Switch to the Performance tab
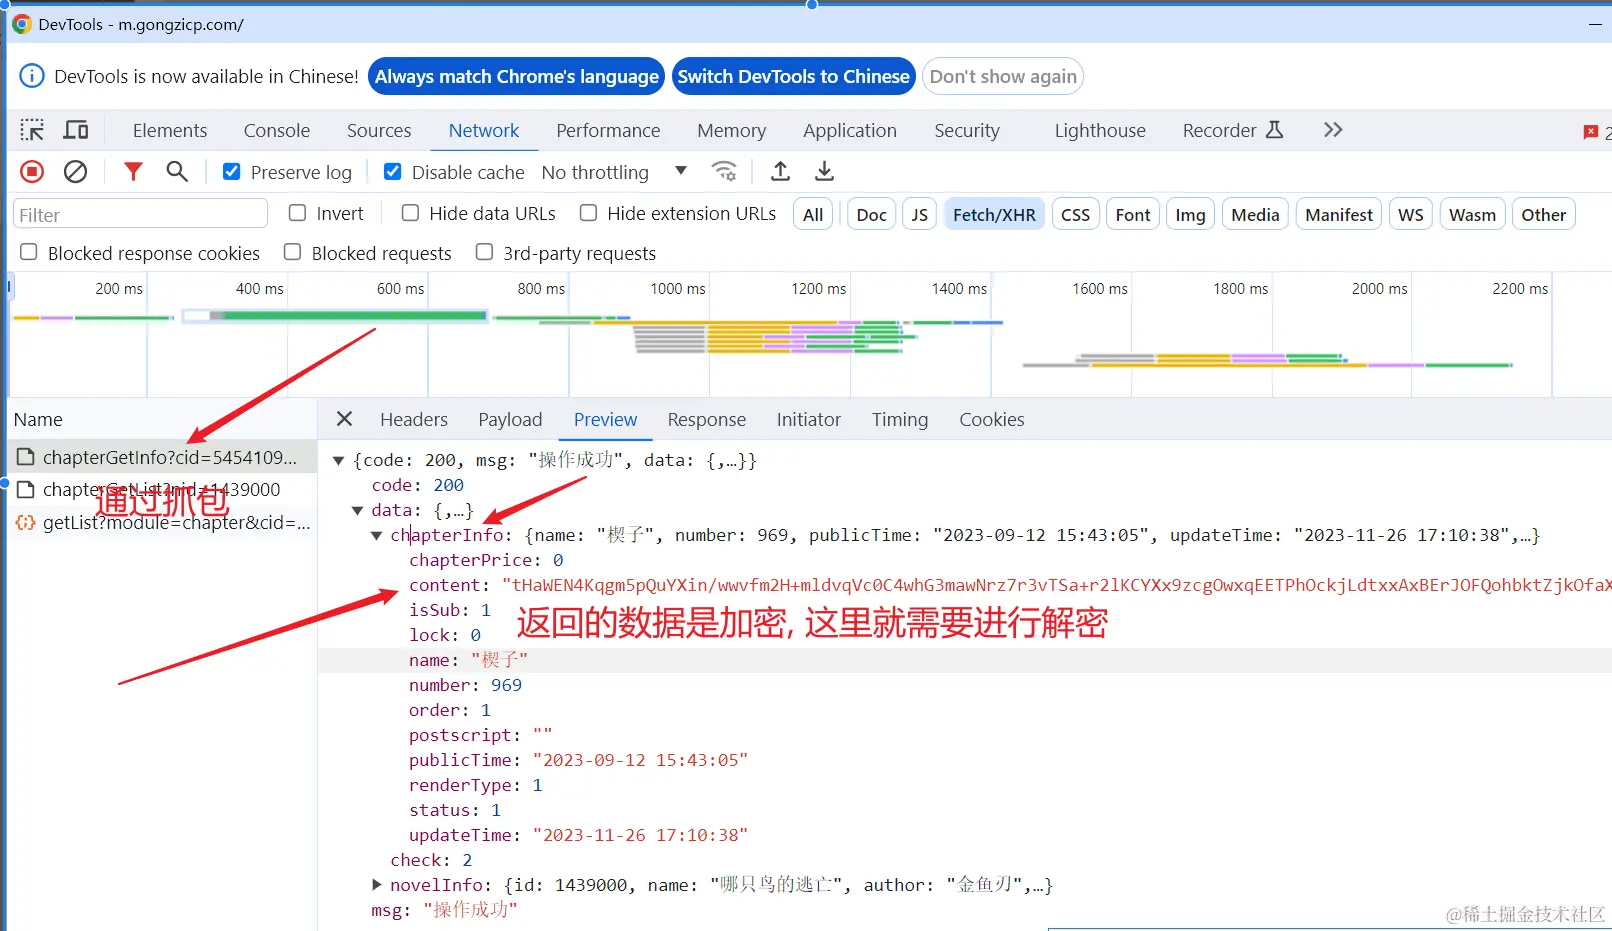 pos(608,130)
